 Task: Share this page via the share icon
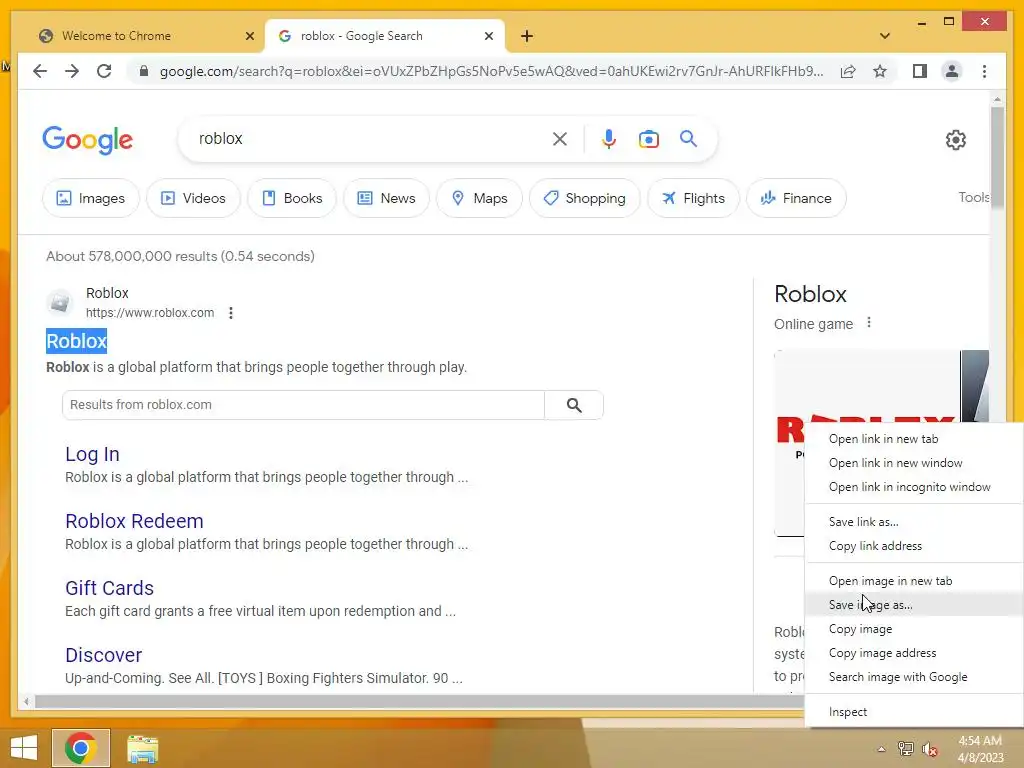pyautogui.click(x=848, y=71)
